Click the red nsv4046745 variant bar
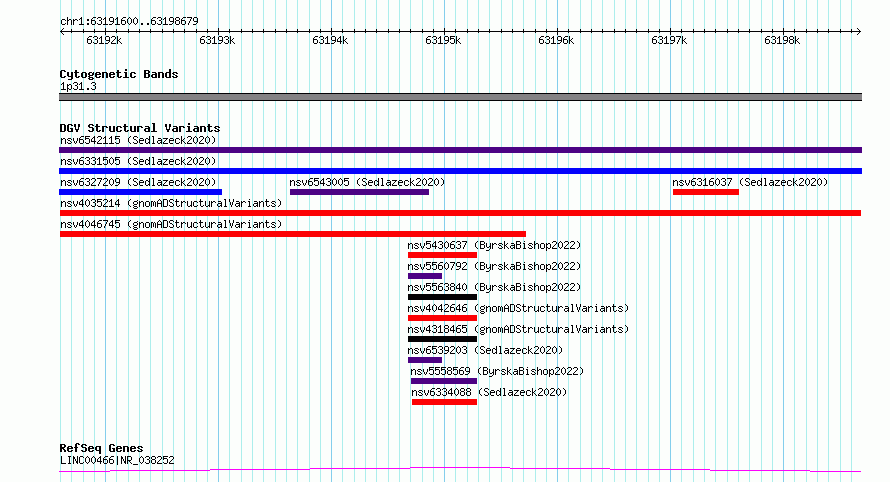Image resolution: width=890 pixels, height=482 pixels. coord(293,234)
